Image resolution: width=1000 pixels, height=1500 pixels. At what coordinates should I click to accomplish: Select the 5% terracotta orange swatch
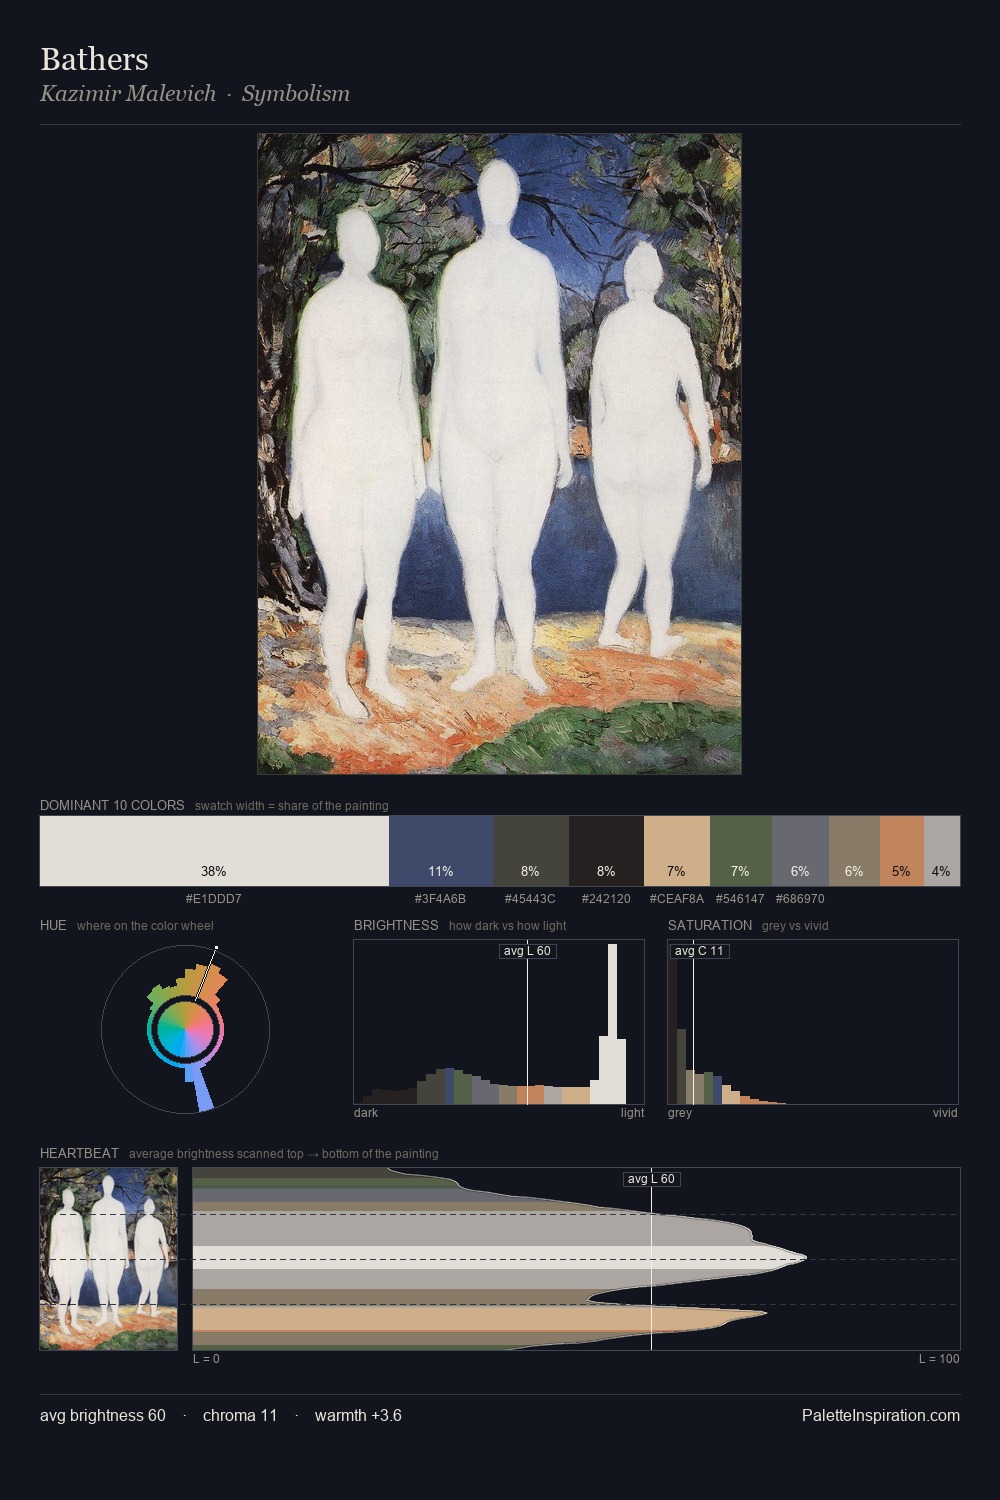point(902,851)
